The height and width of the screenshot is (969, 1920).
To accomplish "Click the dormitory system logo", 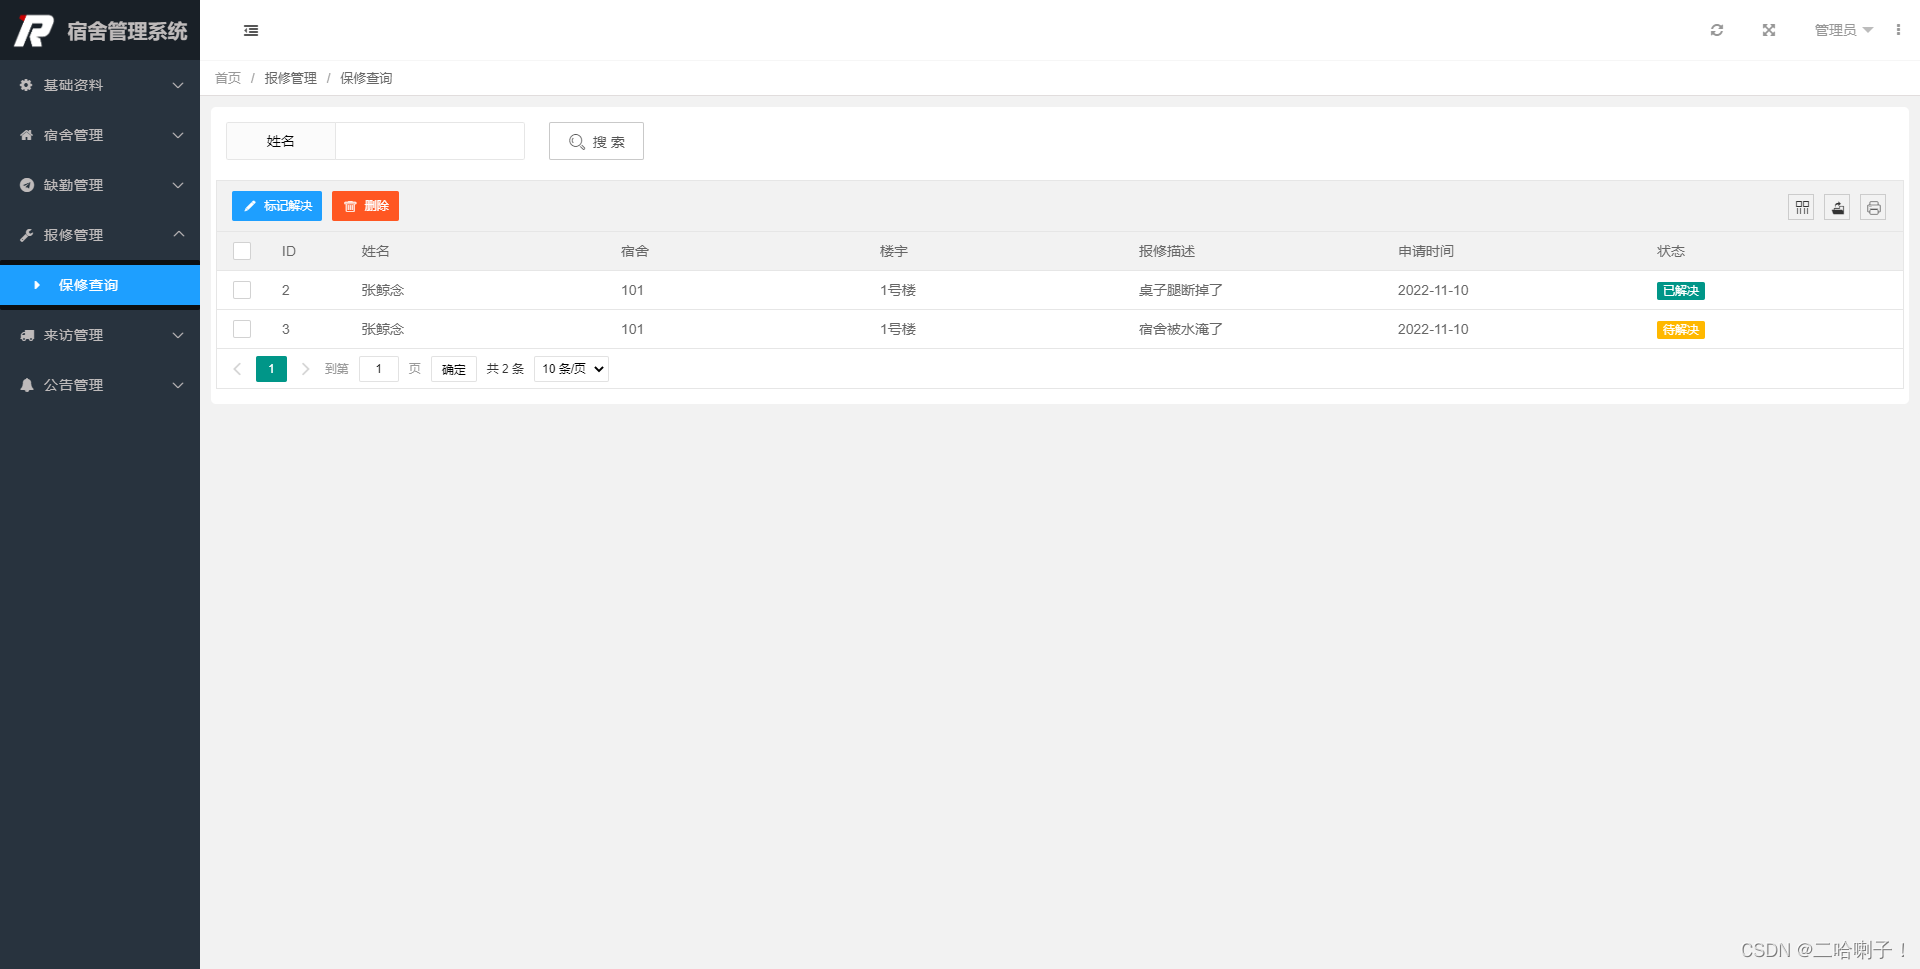I will (100, 31).
